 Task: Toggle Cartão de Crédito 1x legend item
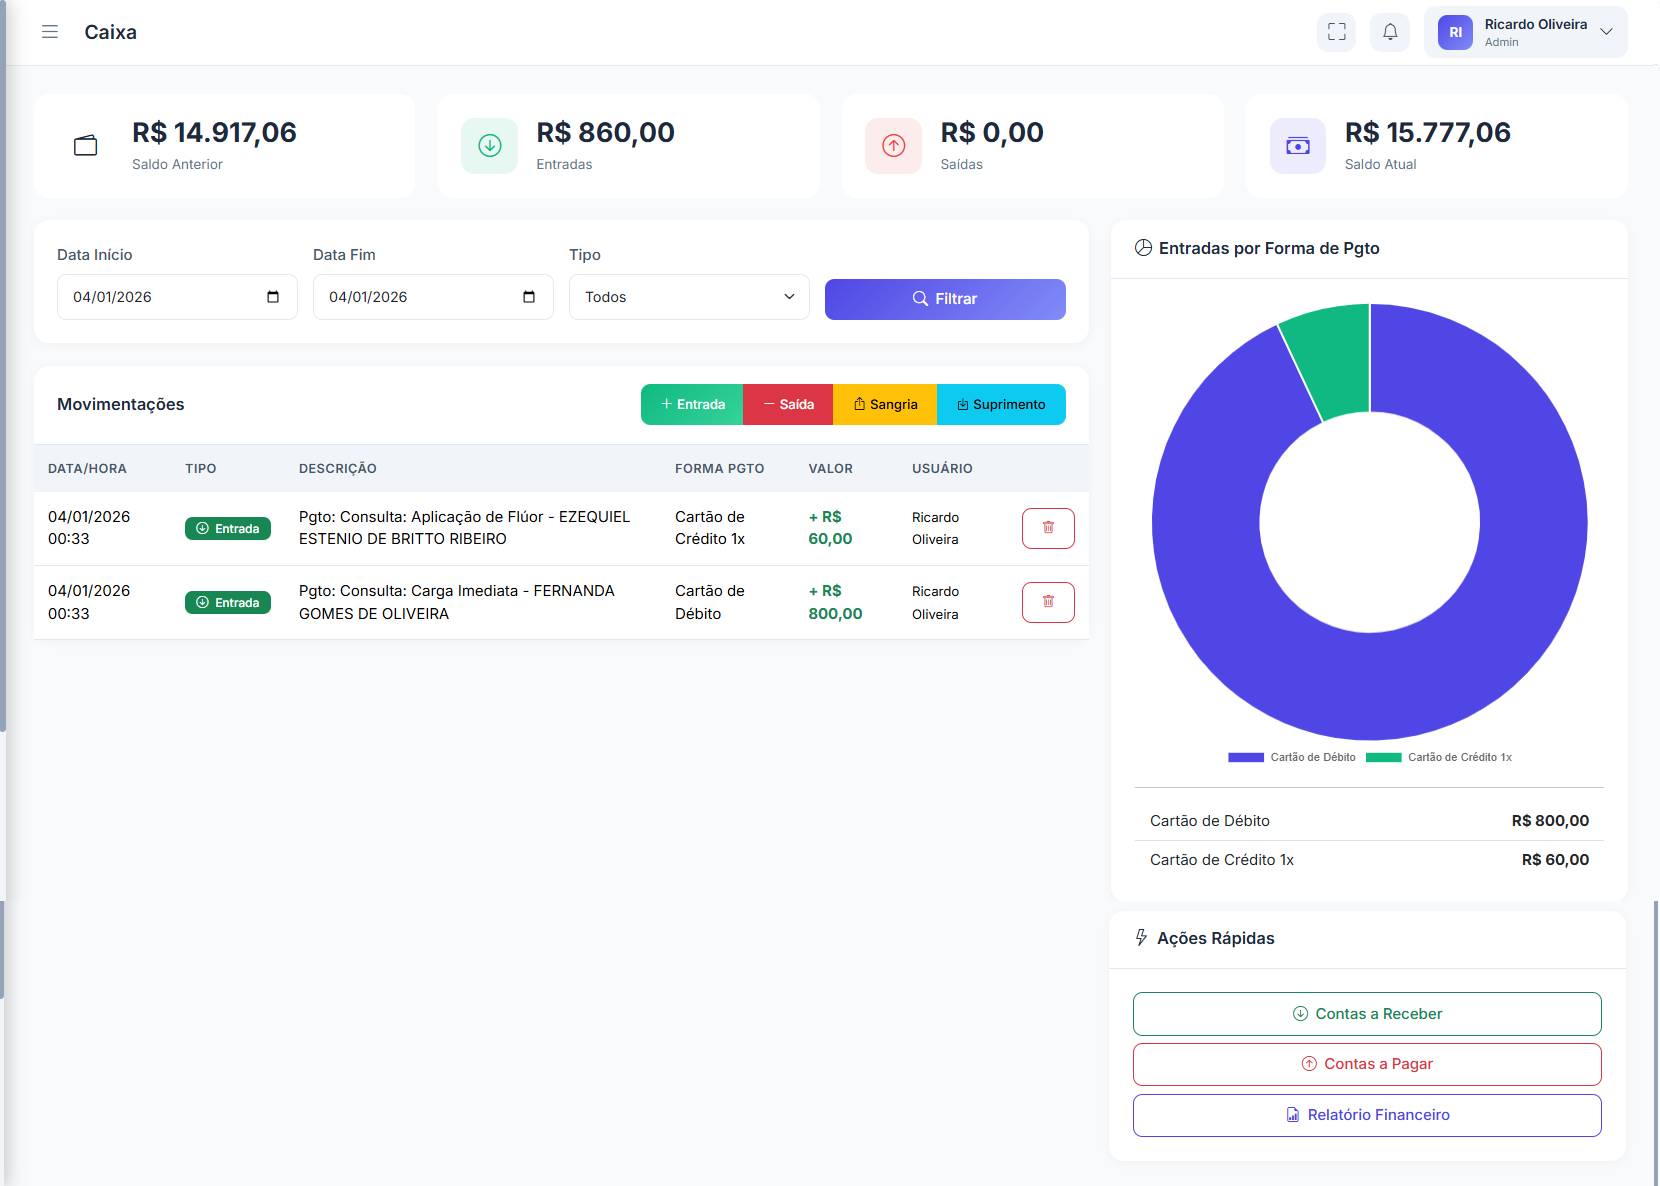pos(1439,757)
